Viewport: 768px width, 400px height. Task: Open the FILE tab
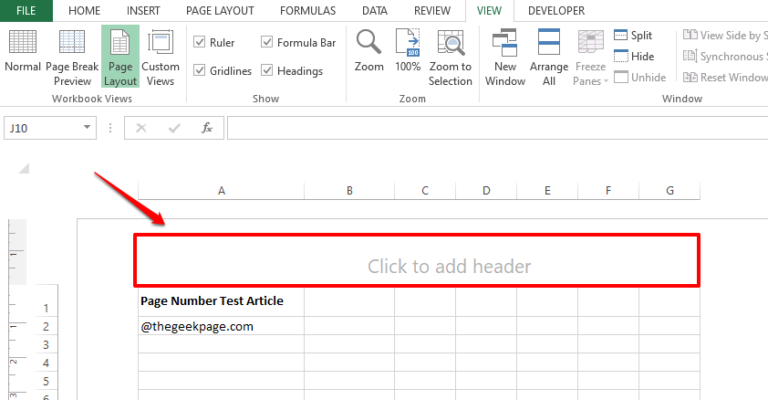coord(26,11)
